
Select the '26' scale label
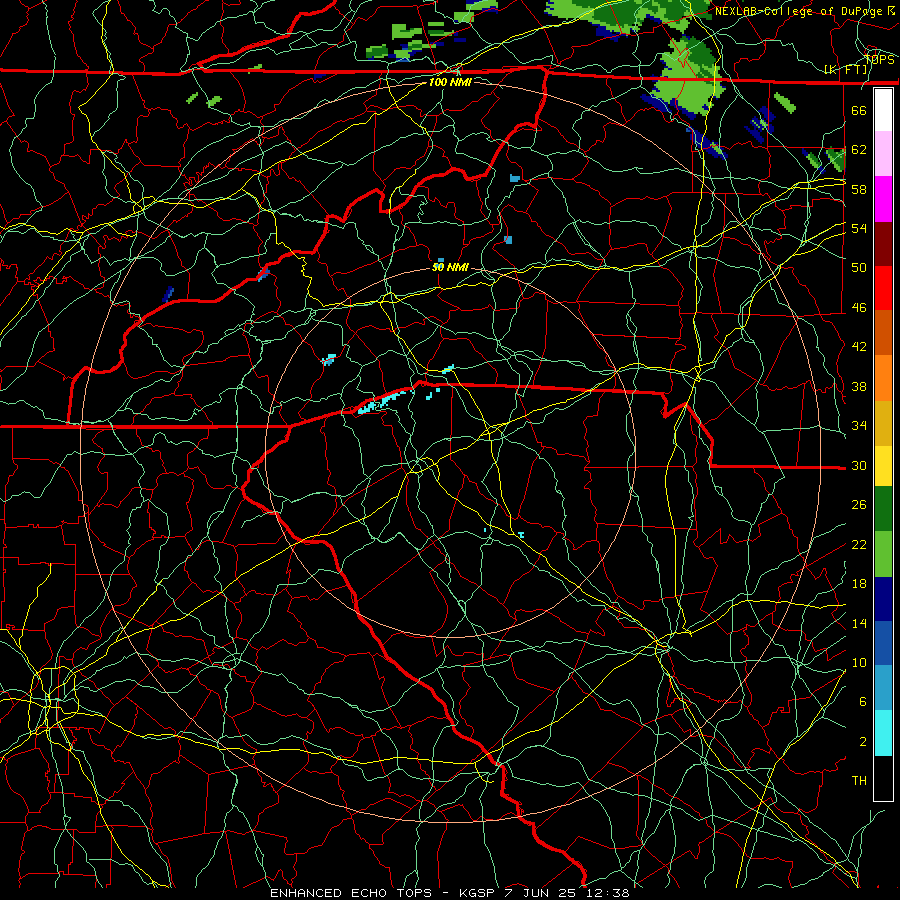coord(859,505)
